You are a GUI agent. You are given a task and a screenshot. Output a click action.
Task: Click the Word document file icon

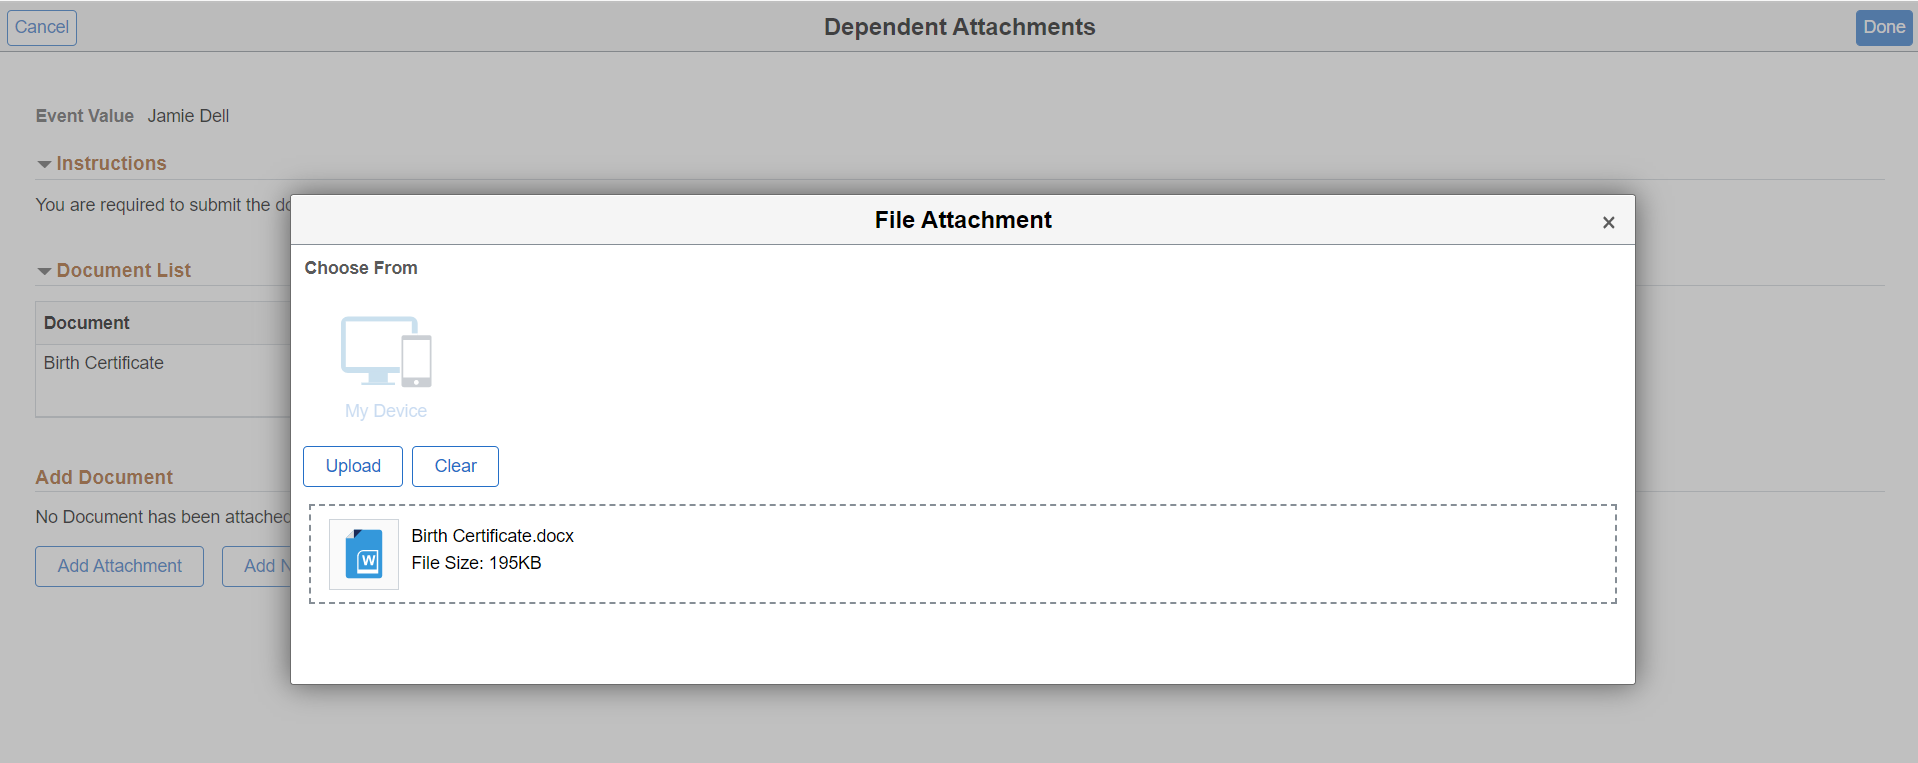pos(364,554)
